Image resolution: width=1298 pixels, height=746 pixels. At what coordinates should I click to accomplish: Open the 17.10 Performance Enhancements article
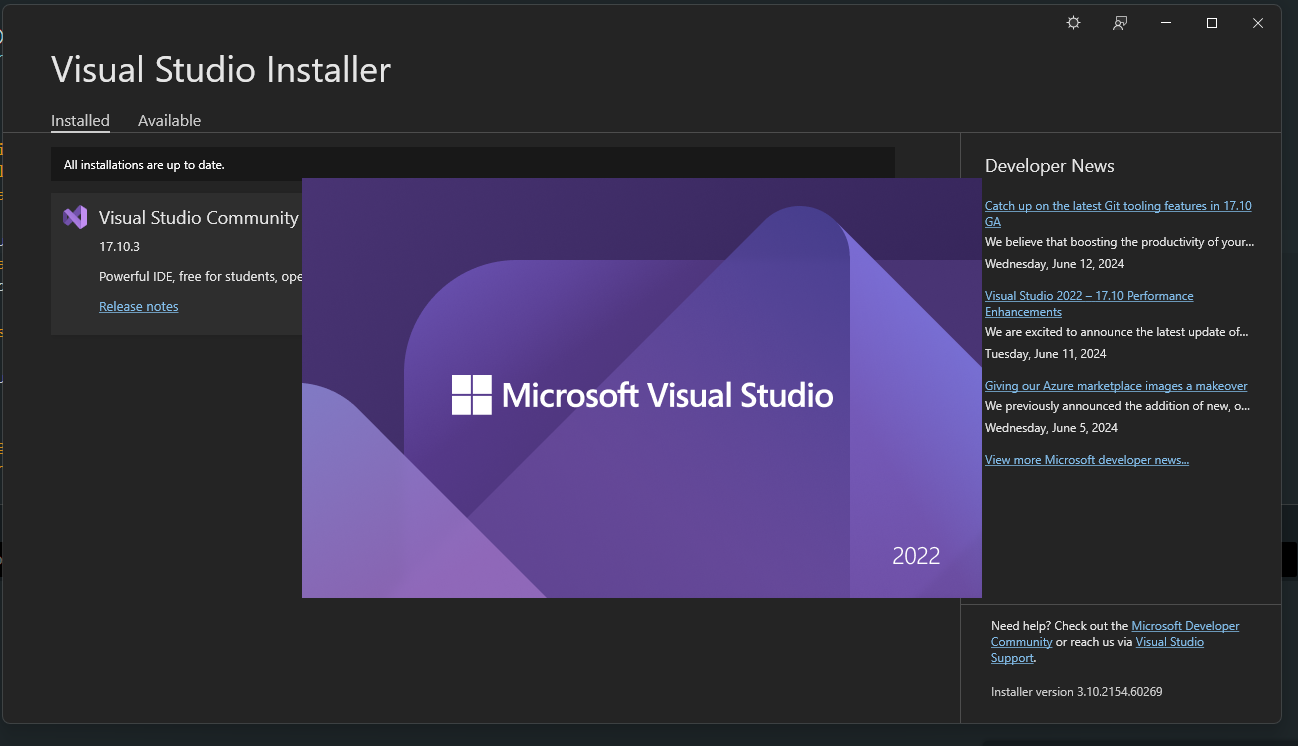tap(1089, 303)
